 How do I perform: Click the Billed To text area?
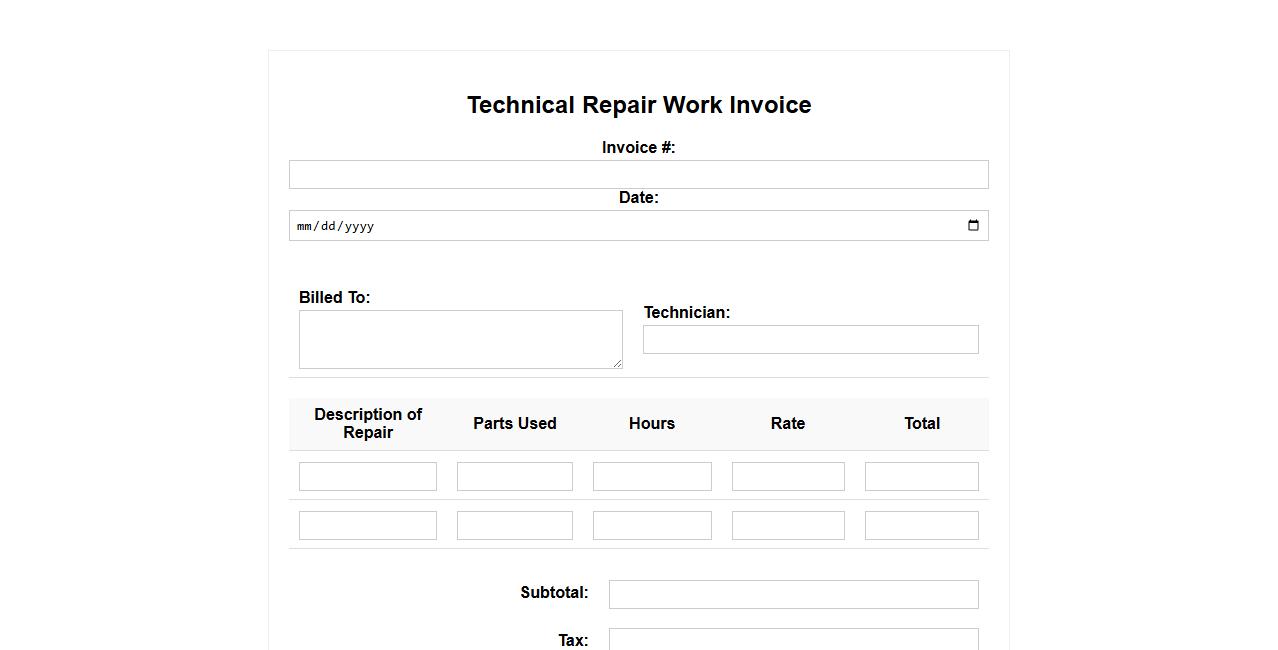pos(460,339)
